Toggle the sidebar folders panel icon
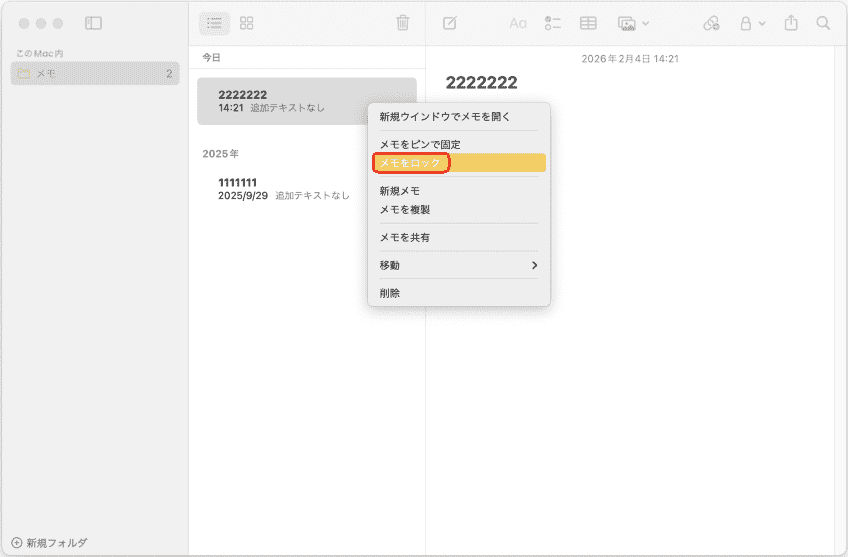 coord(93,23)
